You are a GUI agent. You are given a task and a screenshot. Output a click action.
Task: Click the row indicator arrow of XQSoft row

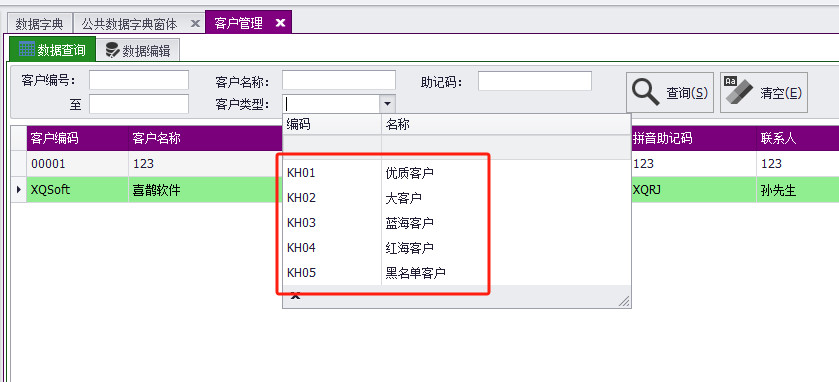tap(19, 189)
